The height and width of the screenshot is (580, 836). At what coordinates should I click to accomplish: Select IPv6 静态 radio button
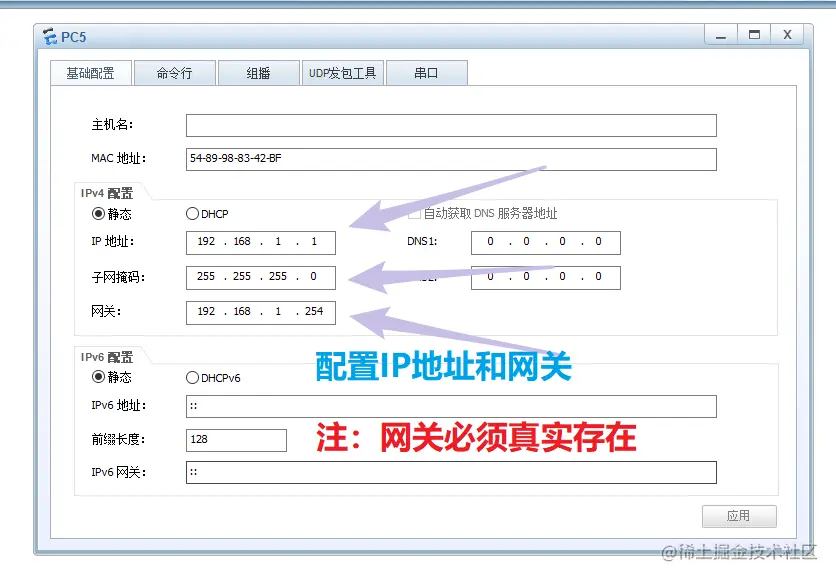[98, 377]
